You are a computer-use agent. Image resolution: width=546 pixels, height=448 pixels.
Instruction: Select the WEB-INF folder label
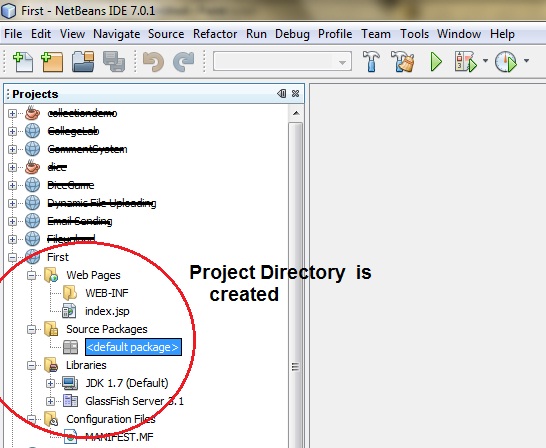tap(107, 293)
